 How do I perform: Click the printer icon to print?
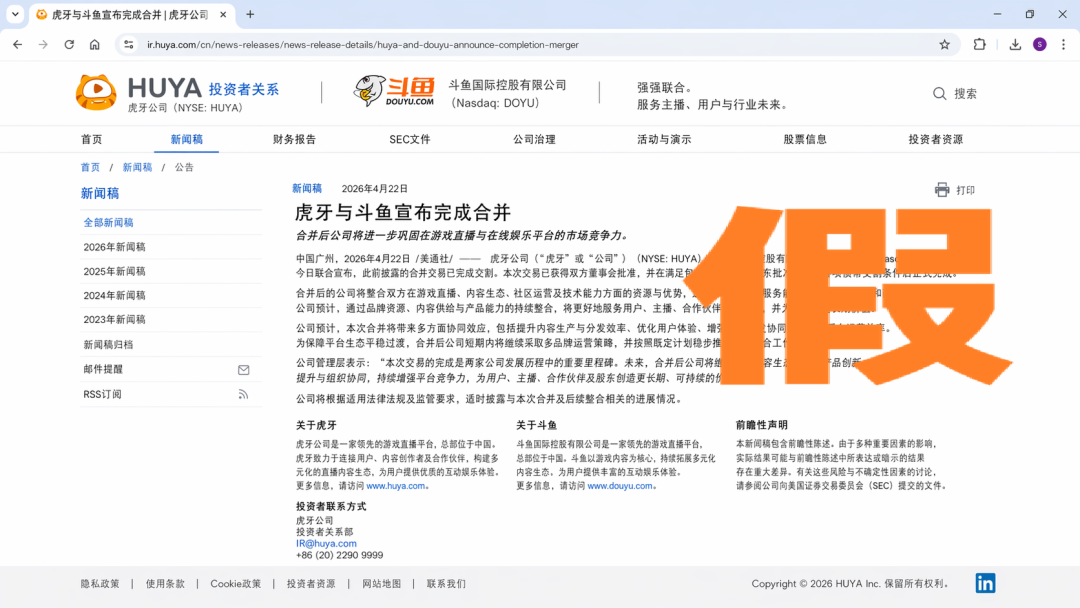tap(942, 190)
